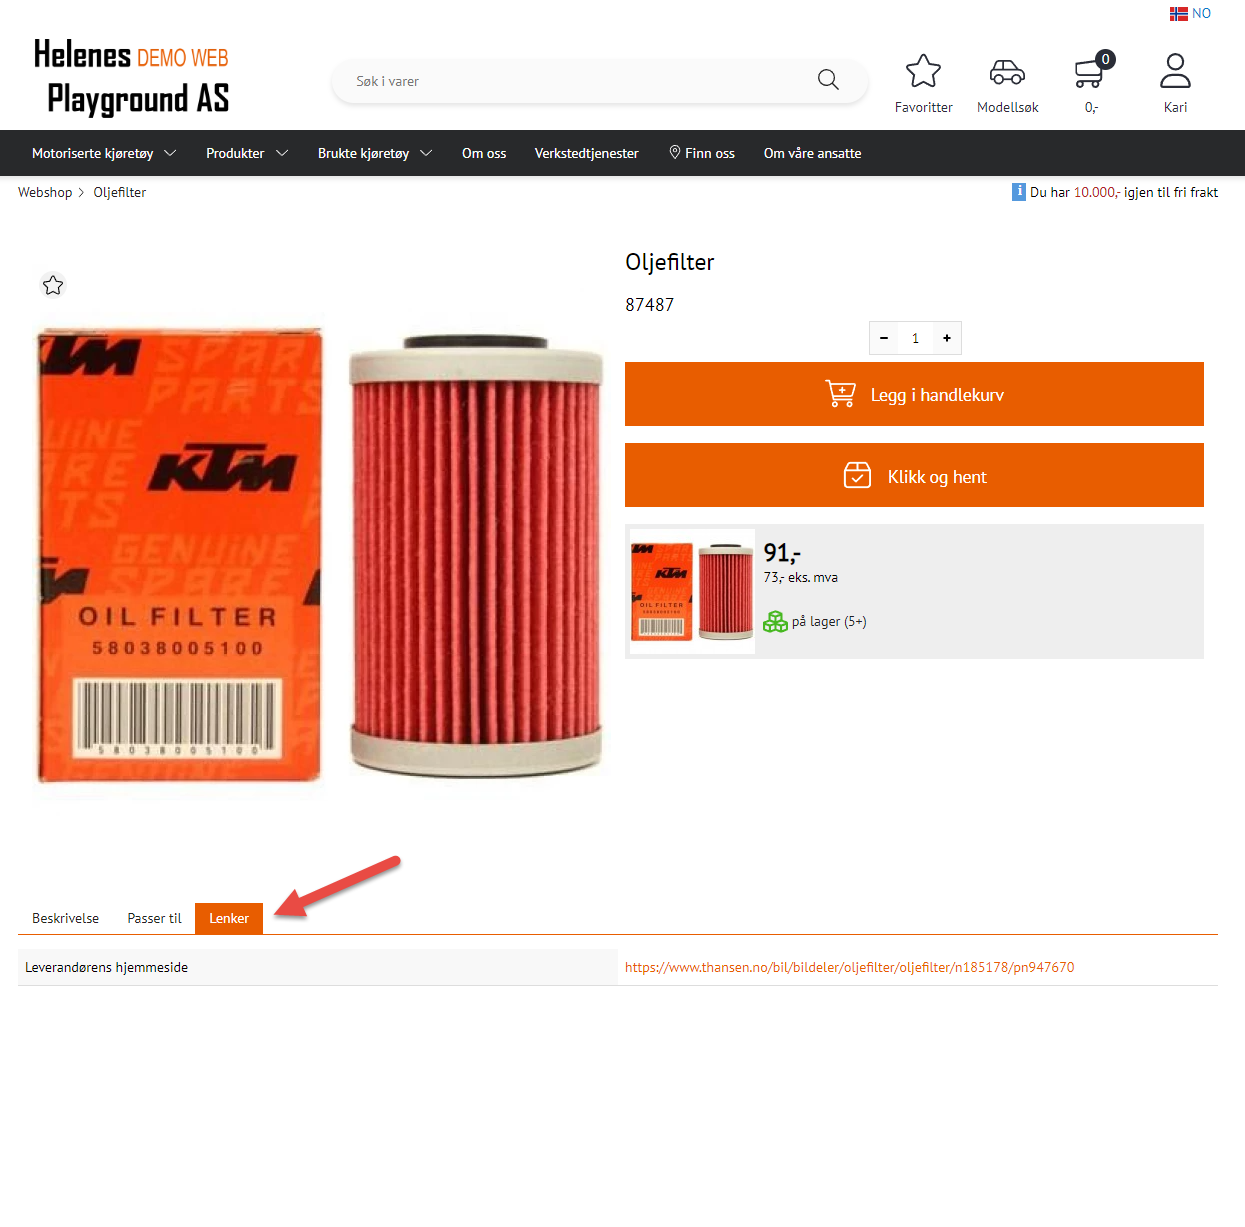This screenshot has height=1227, width=1245.
Task: Open the shopping cart icon
Action: (x=1090, y=72)
